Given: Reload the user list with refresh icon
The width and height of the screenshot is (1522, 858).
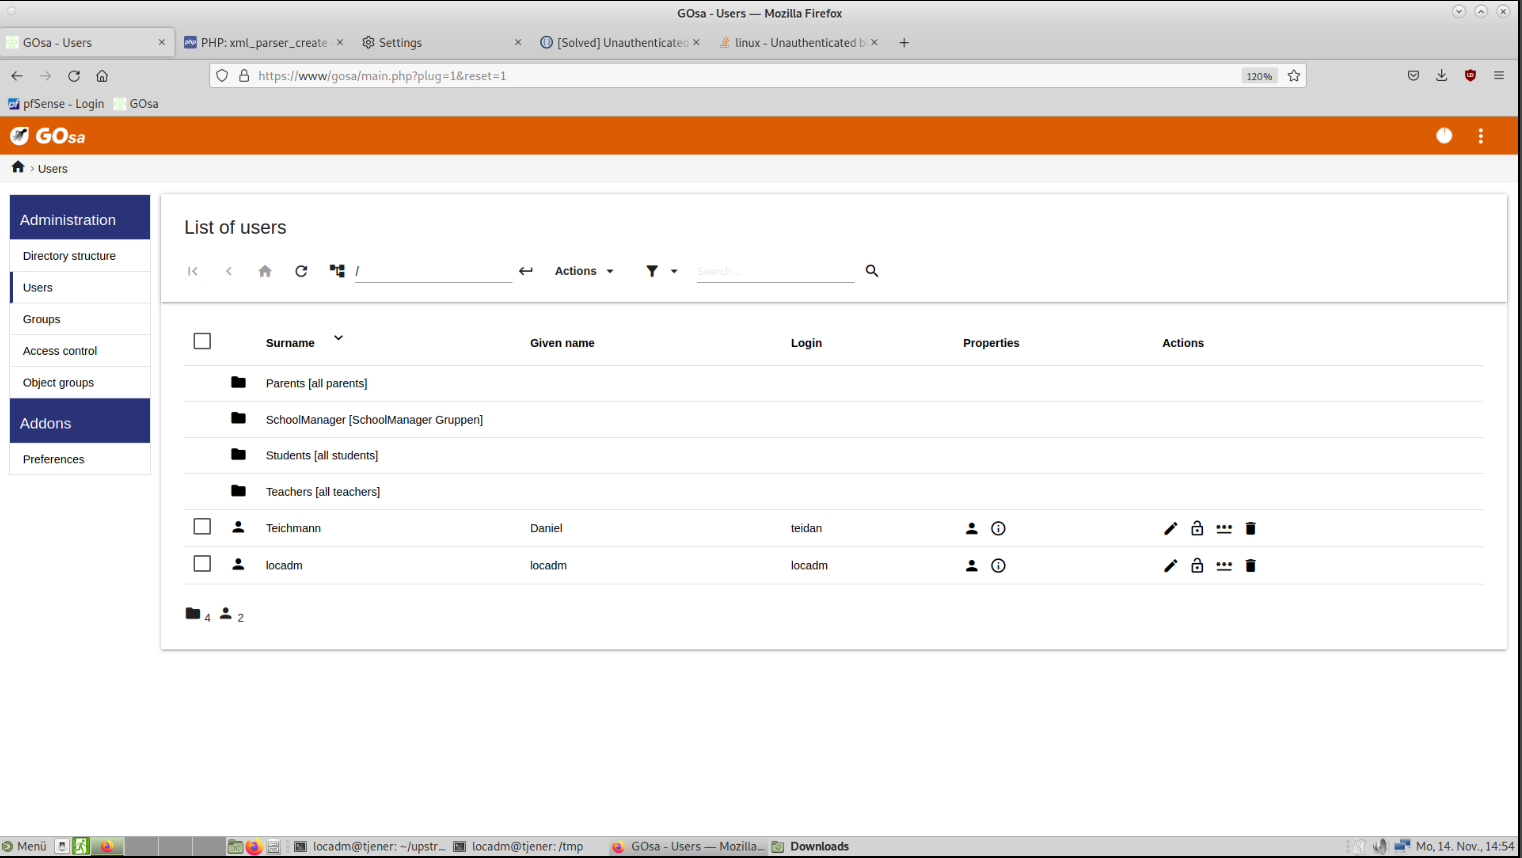Looking at the screenshot, I should point(301,271).
